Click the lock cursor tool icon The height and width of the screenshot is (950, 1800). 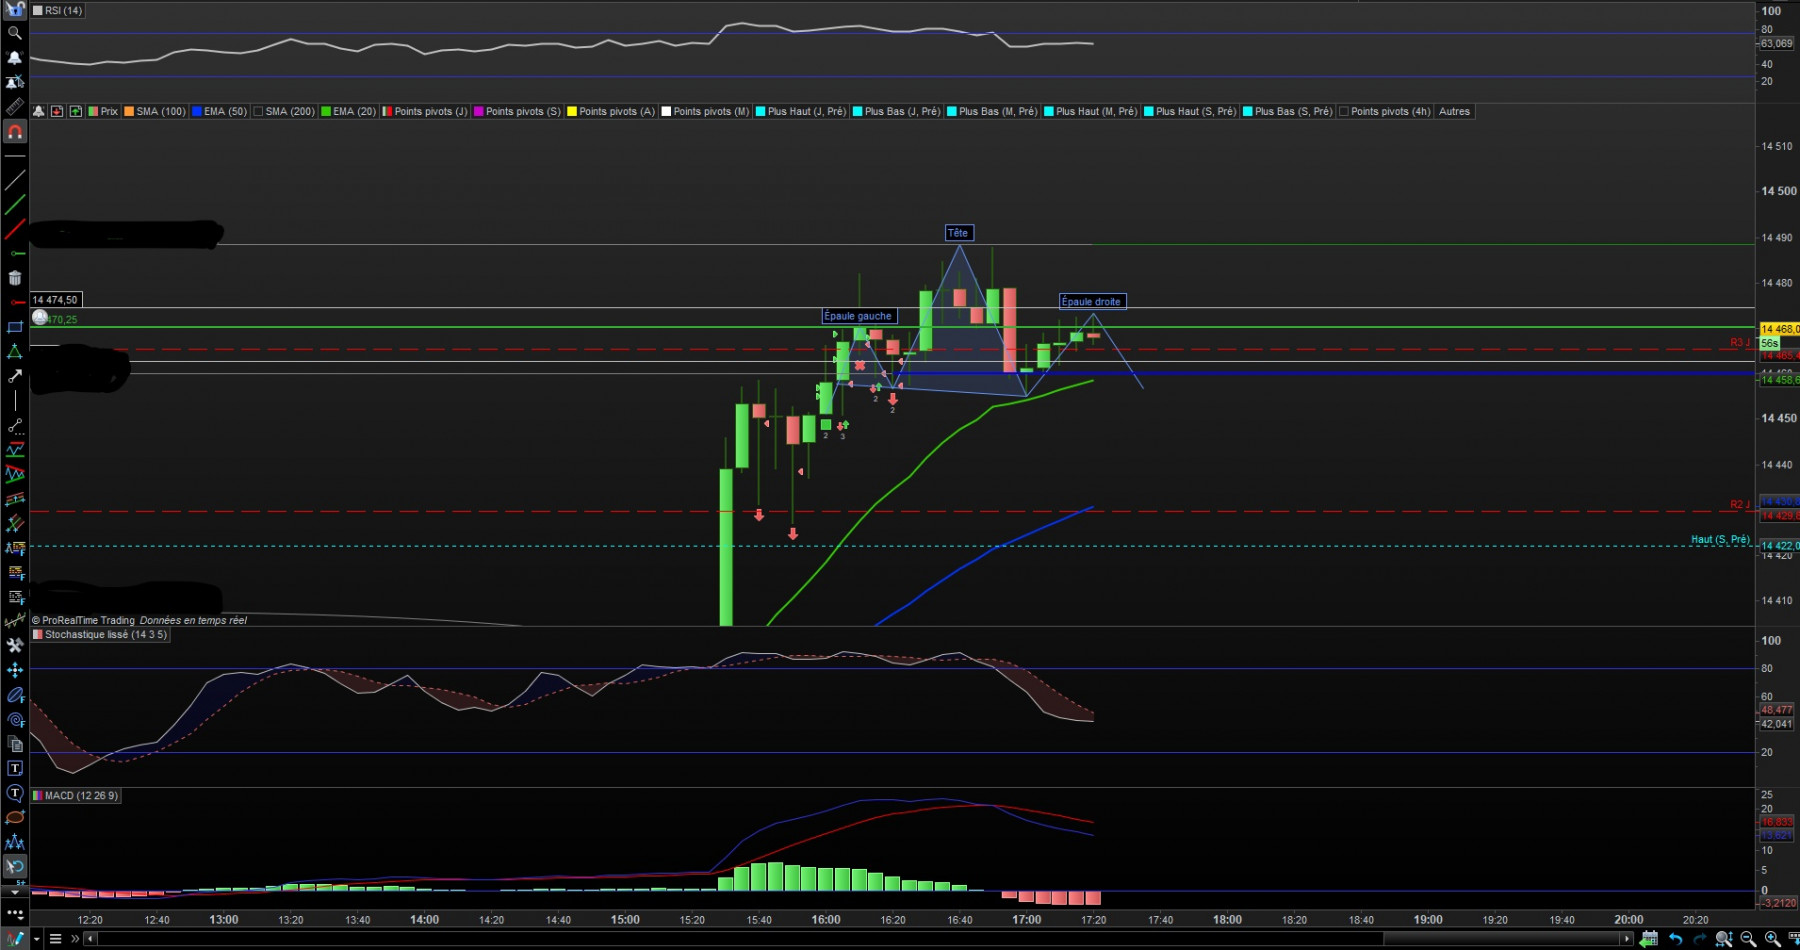(15, 8)
